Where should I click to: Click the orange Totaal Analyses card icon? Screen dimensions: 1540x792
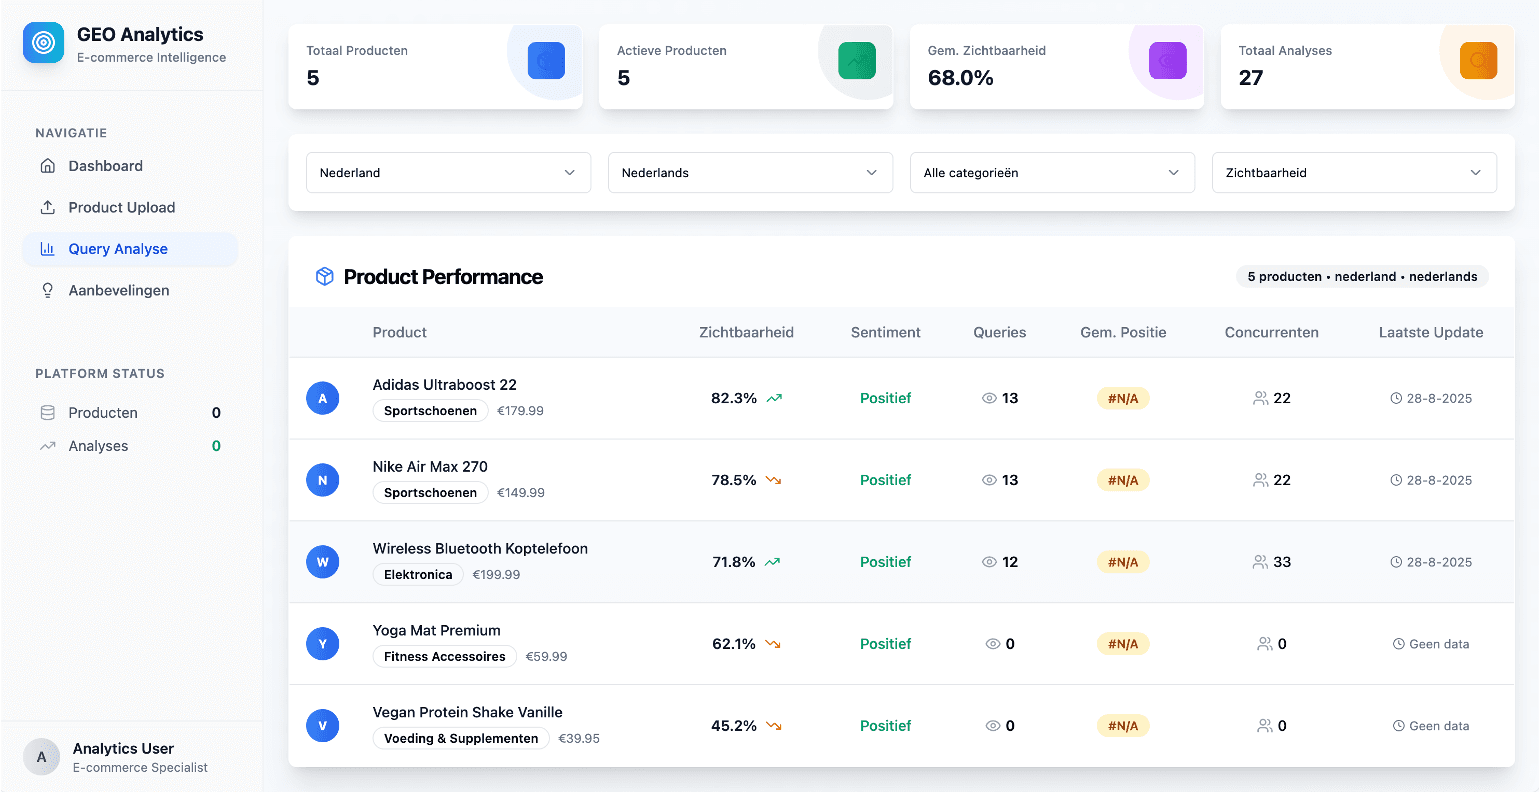click(x=1478, y=61)
